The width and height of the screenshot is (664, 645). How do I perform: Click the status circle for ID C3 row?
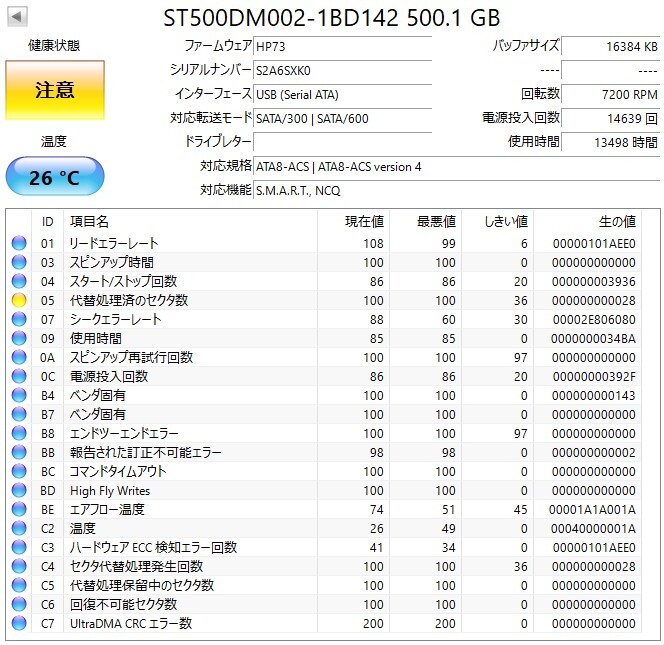pos(19,547)
